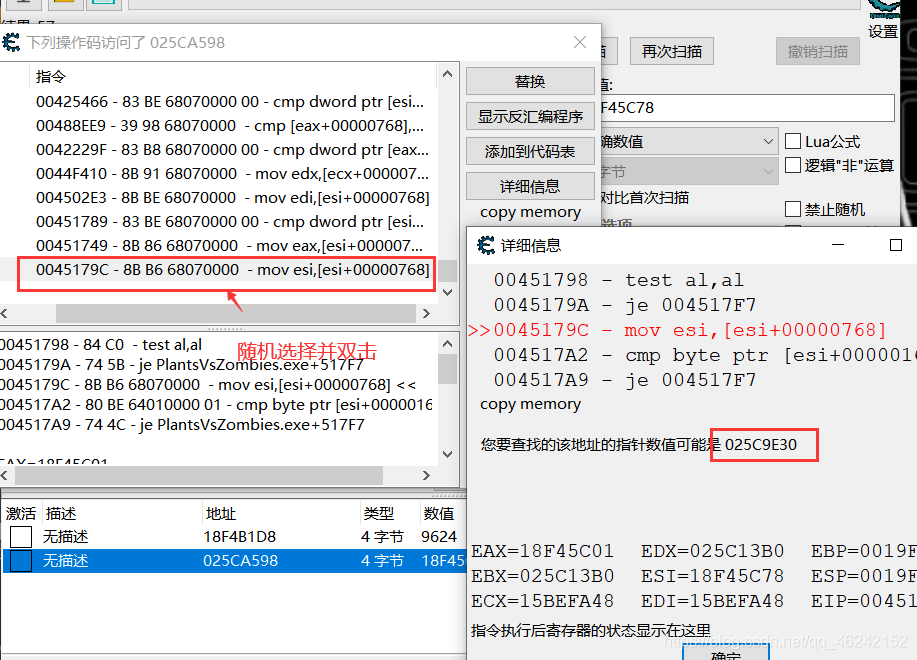Maximize the 详细信息 window
The height and width of the screenshot is (660, 917).
895,245
